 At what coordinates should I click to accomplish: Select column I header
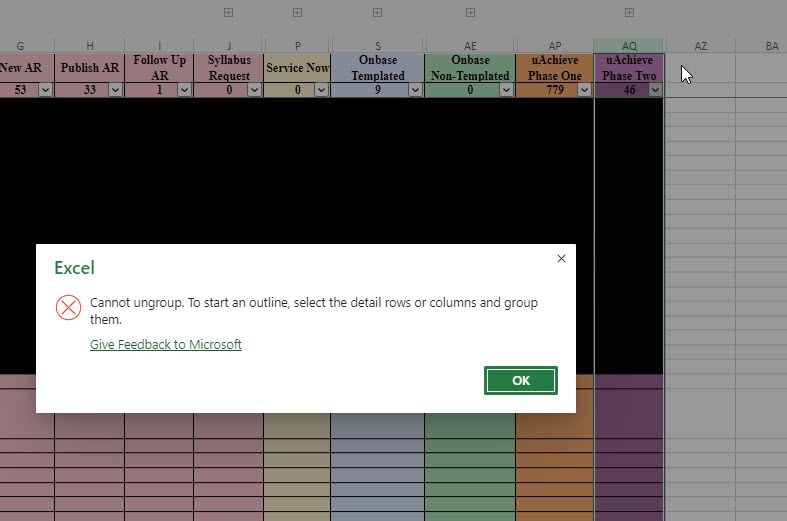pos(159,46)
